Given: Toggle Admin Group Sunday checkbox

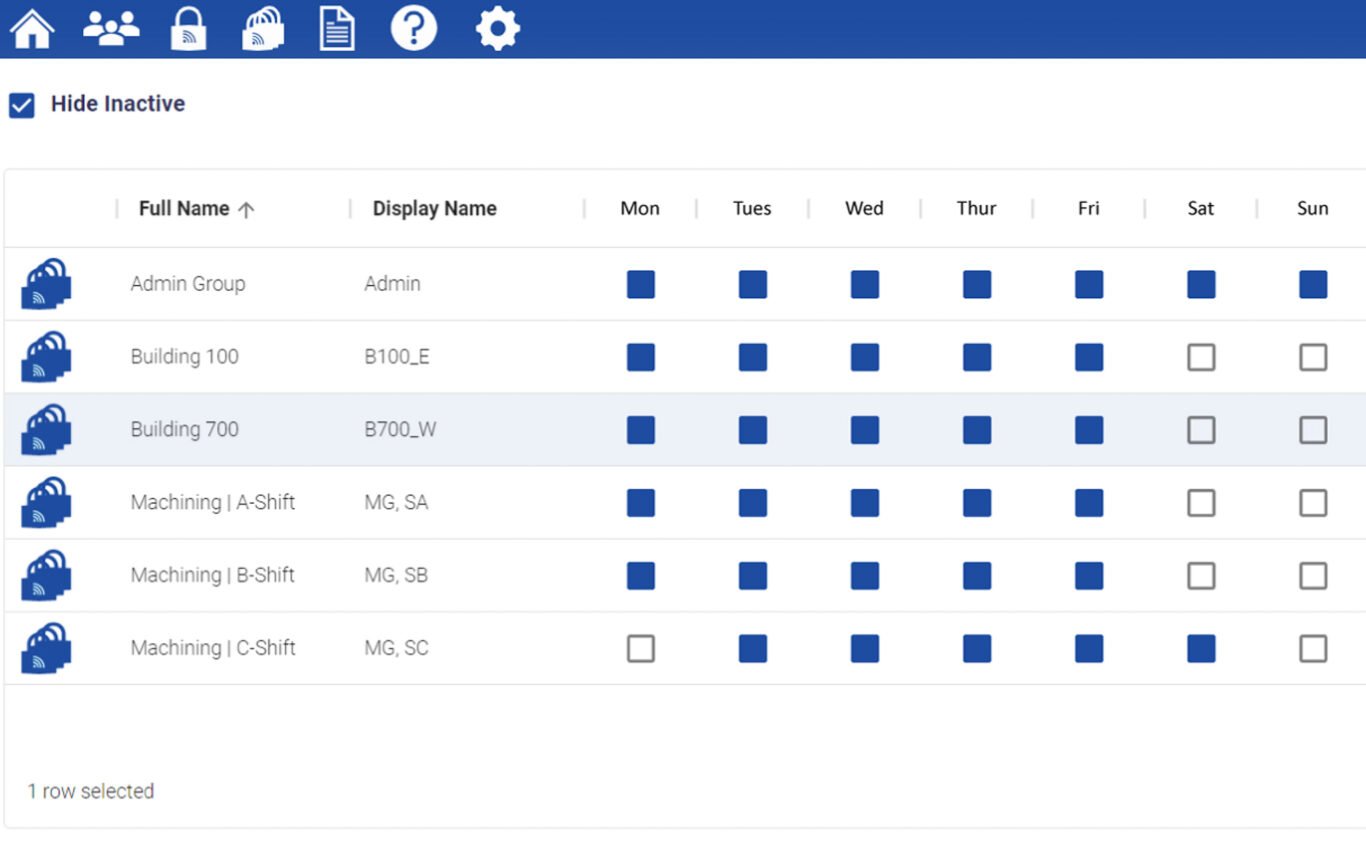Looking at the screenshot, I should coord(1313,285).
